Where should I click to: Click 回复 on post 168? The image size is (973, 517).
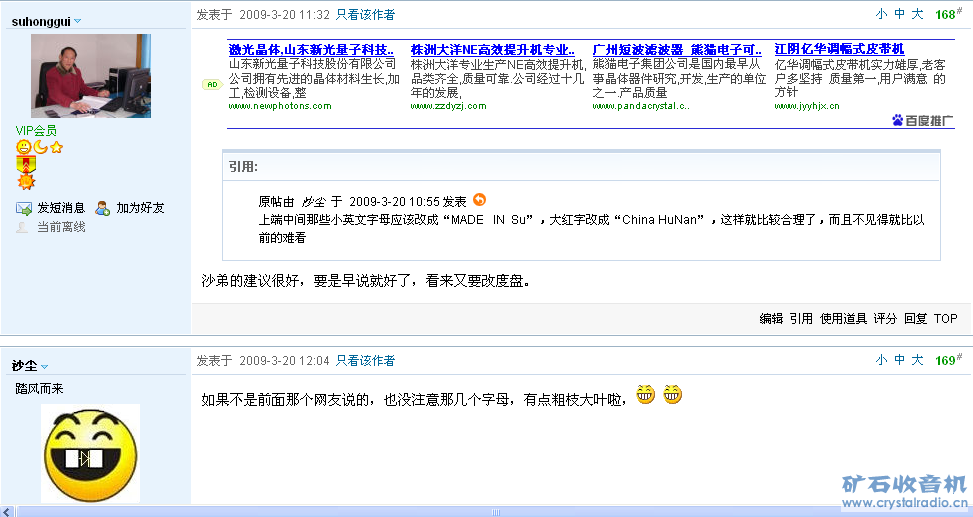[x=915, y=318]
